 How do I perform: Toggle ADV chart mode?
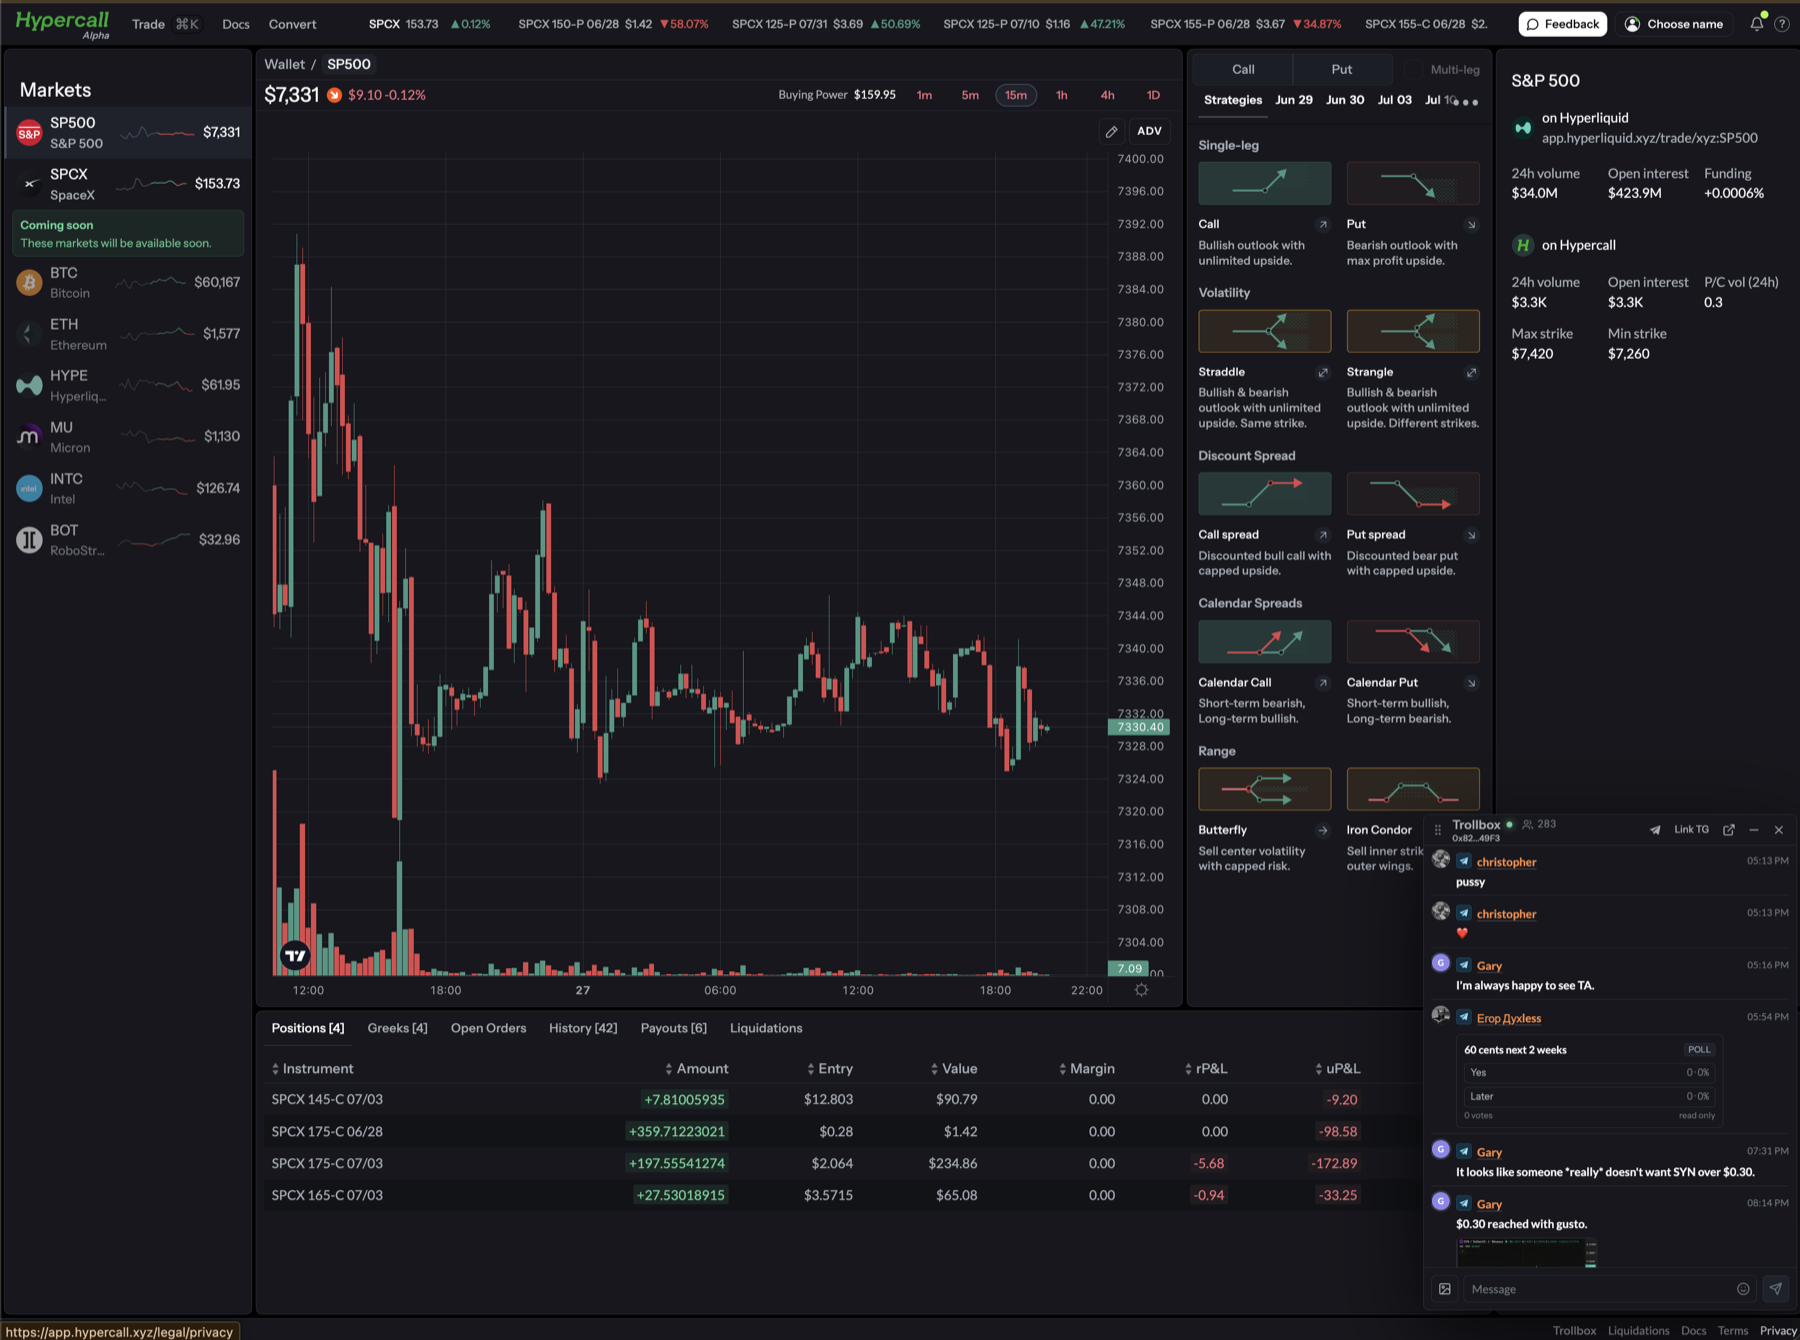pos(1149,131)
